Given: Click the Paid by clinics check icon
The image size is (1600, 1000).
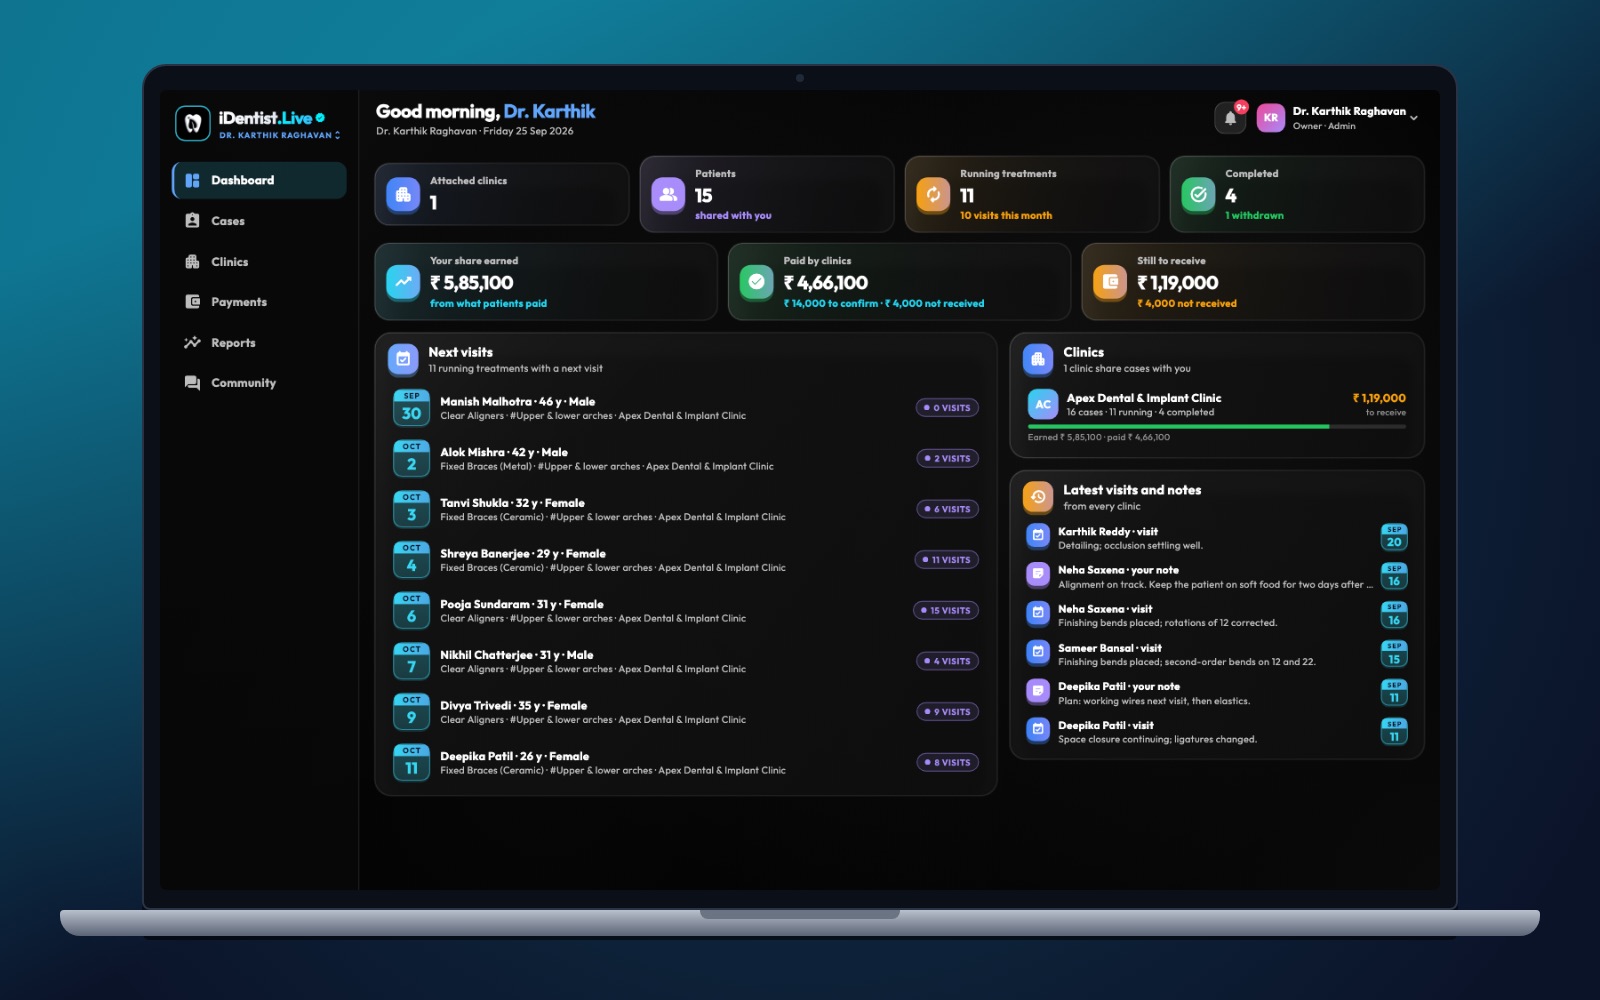Looking at the screenshot, I should [757, 282].
